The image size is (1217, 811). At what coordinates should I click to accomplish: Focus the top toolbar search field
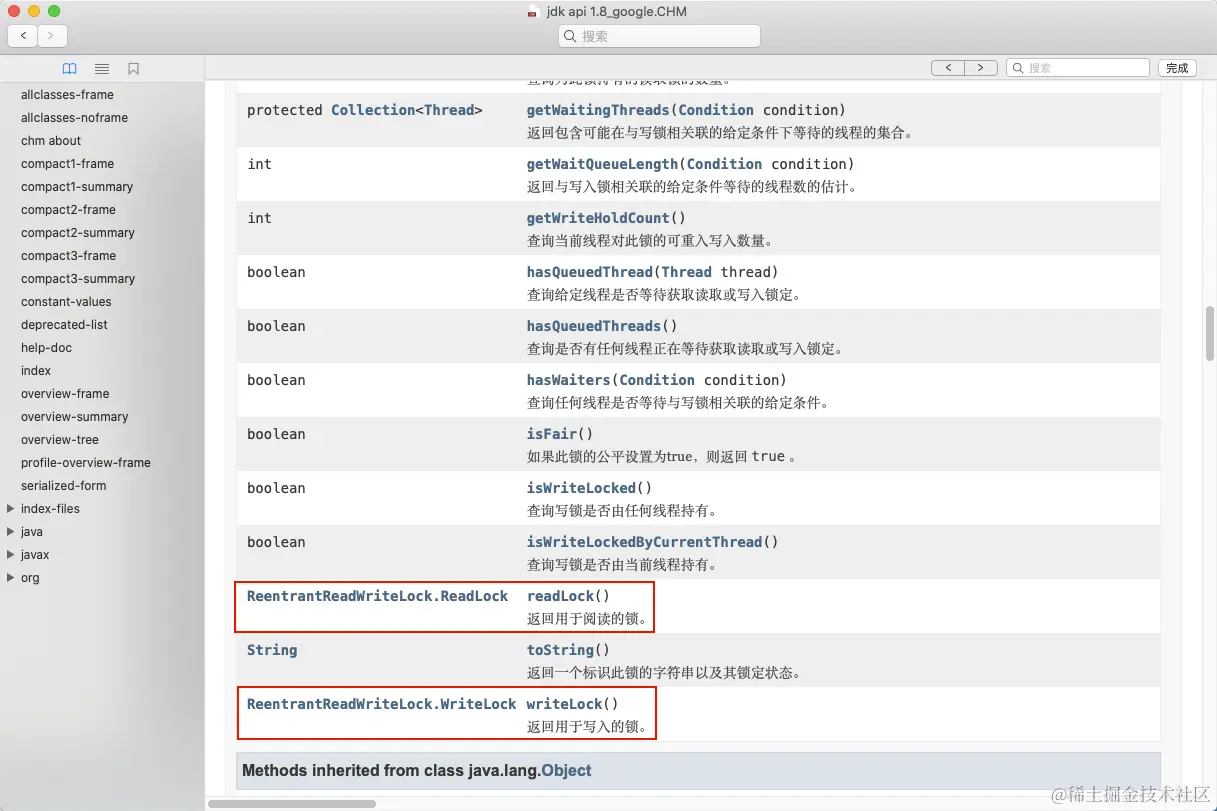[659, 36]
